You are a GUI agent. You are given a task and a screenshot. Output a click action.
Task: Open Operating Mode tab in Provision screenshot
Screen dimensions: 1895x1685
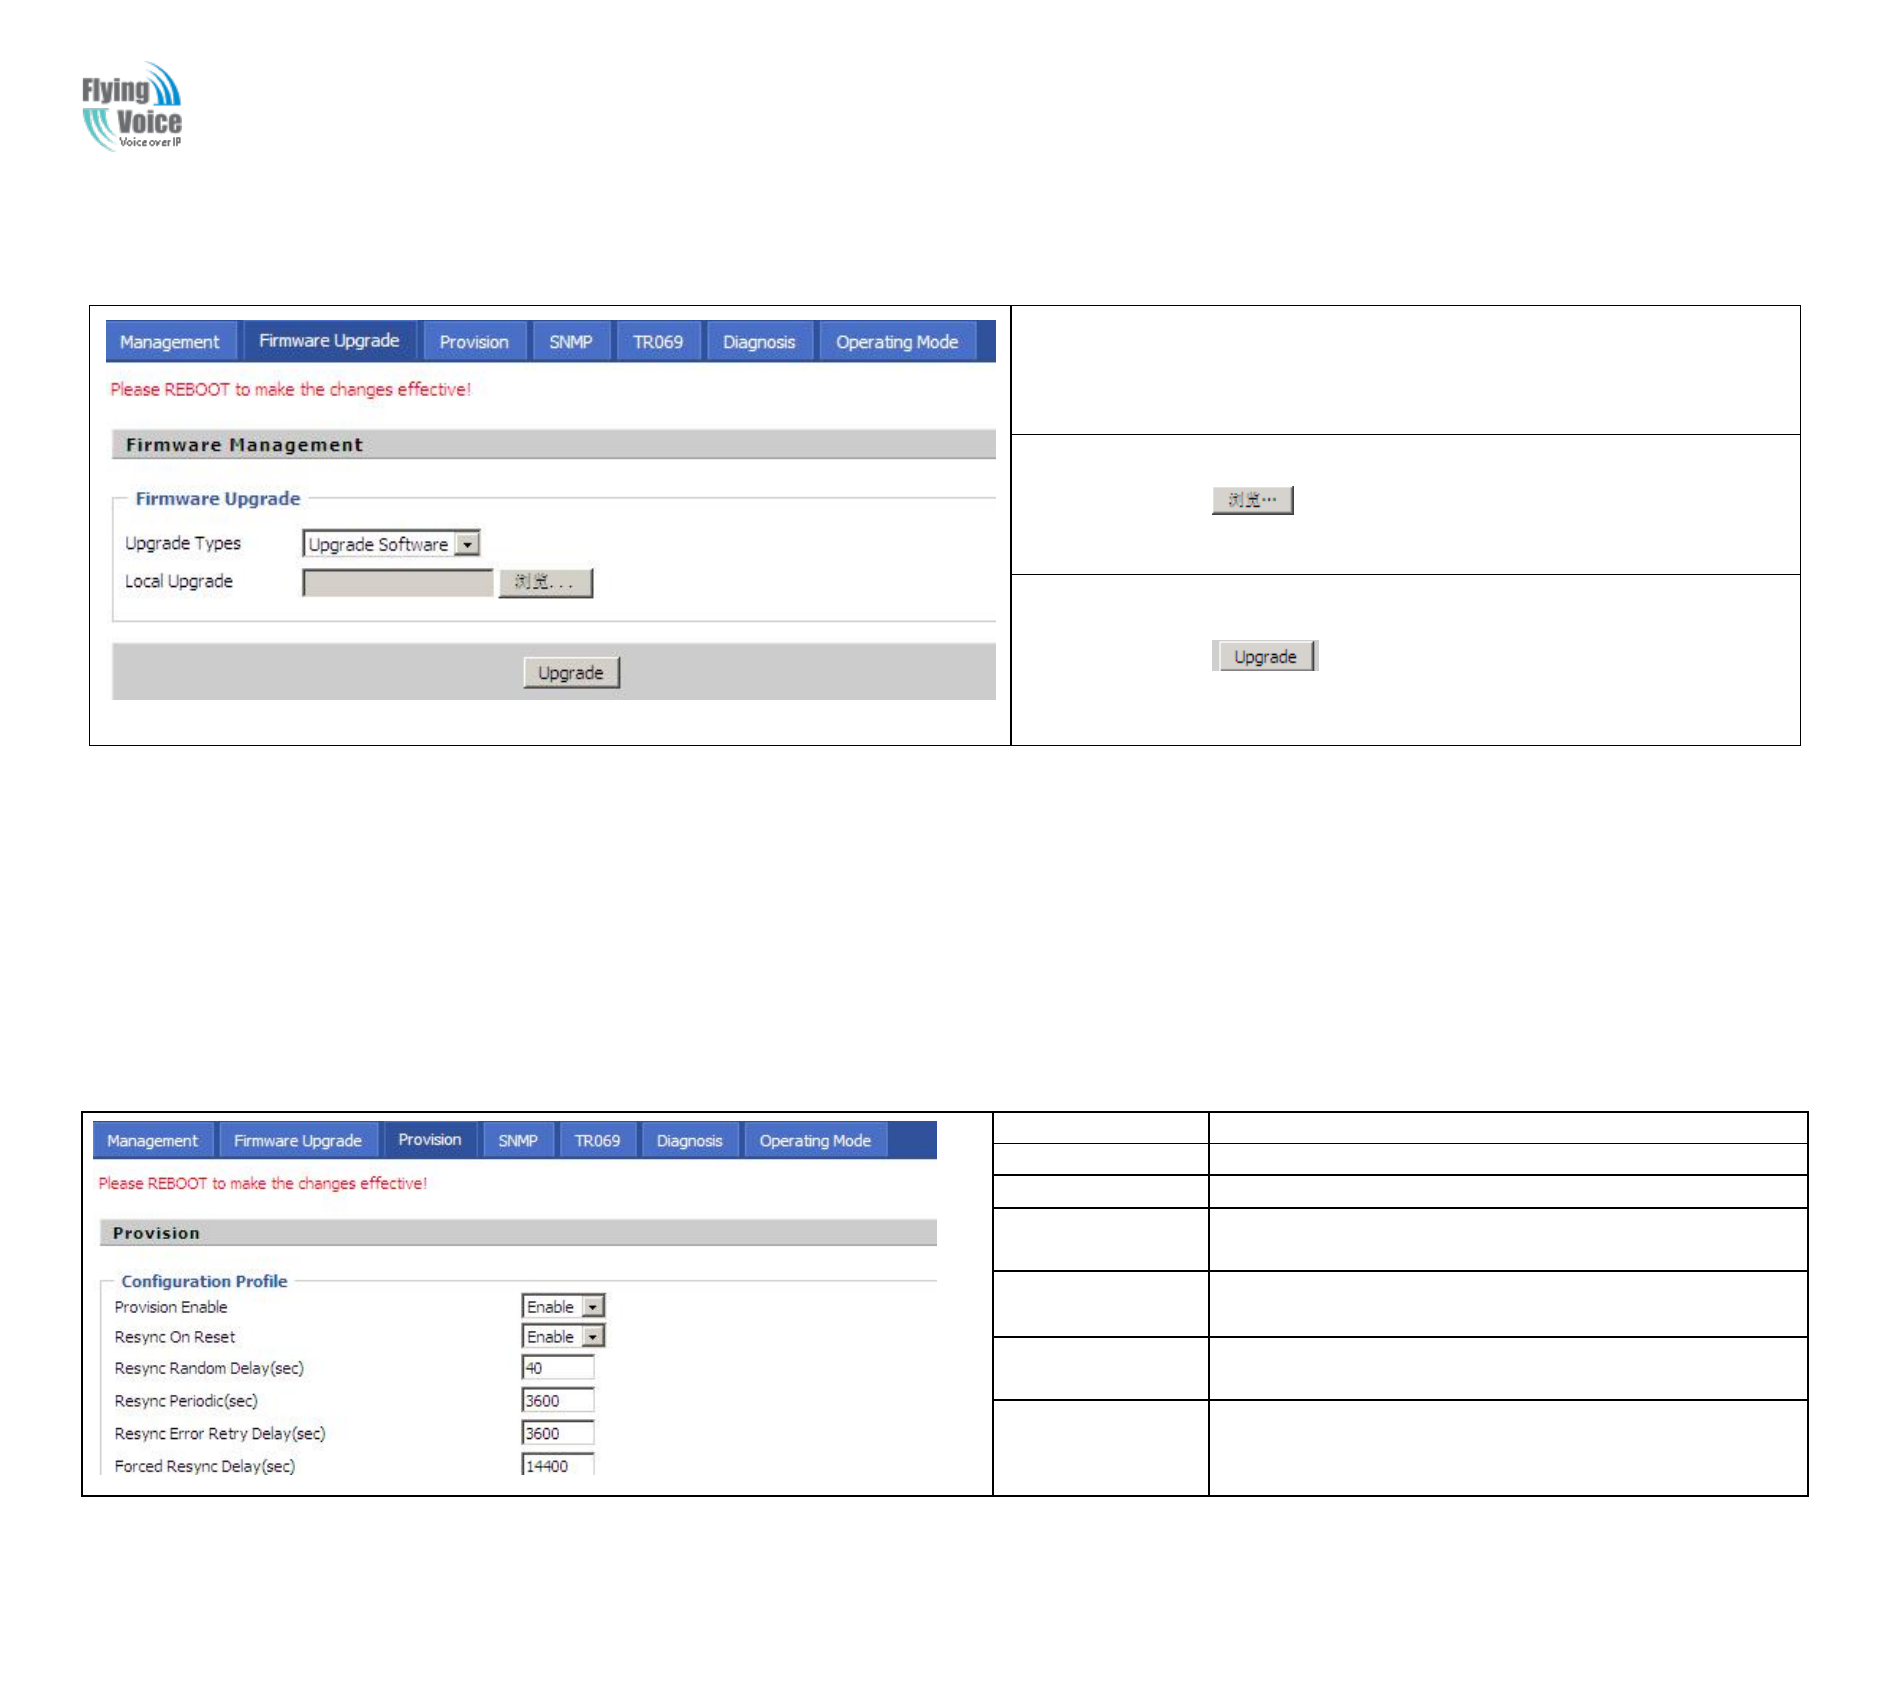point(815,1141)
